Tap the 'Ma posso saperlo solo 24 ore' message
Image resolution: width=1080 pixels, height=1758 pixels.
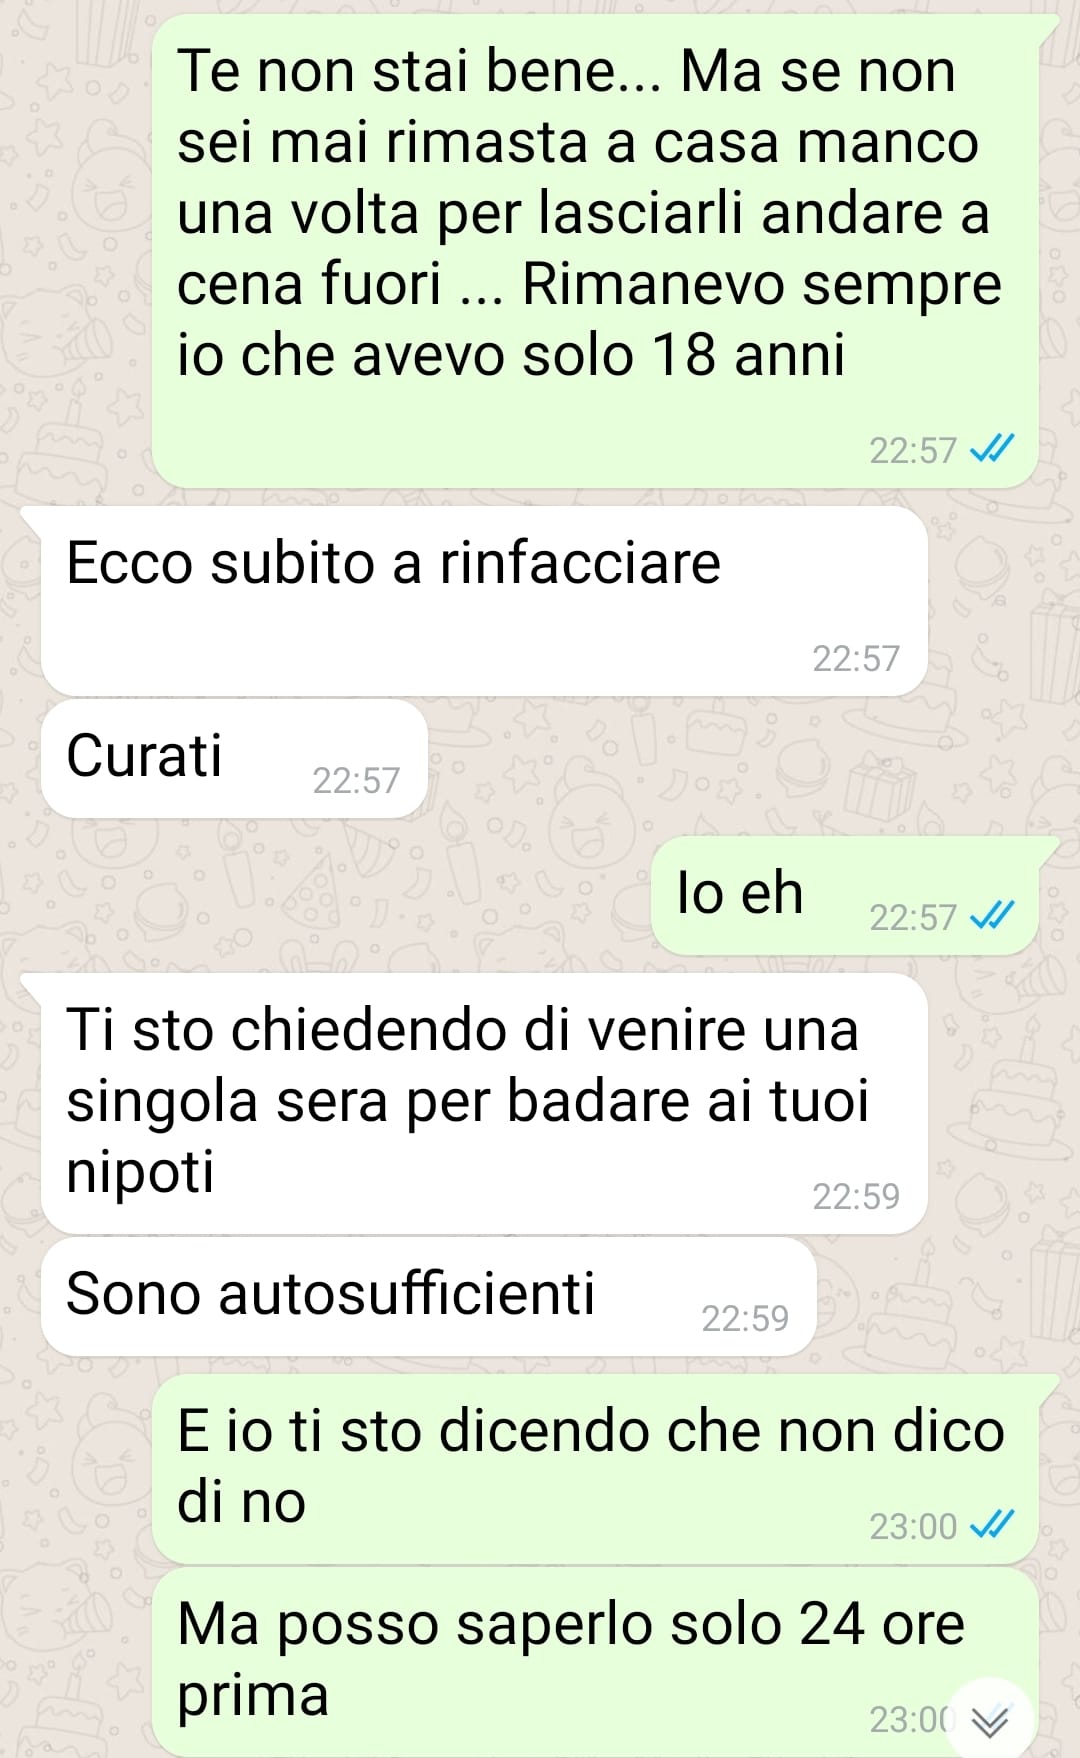click(595, 1662)
